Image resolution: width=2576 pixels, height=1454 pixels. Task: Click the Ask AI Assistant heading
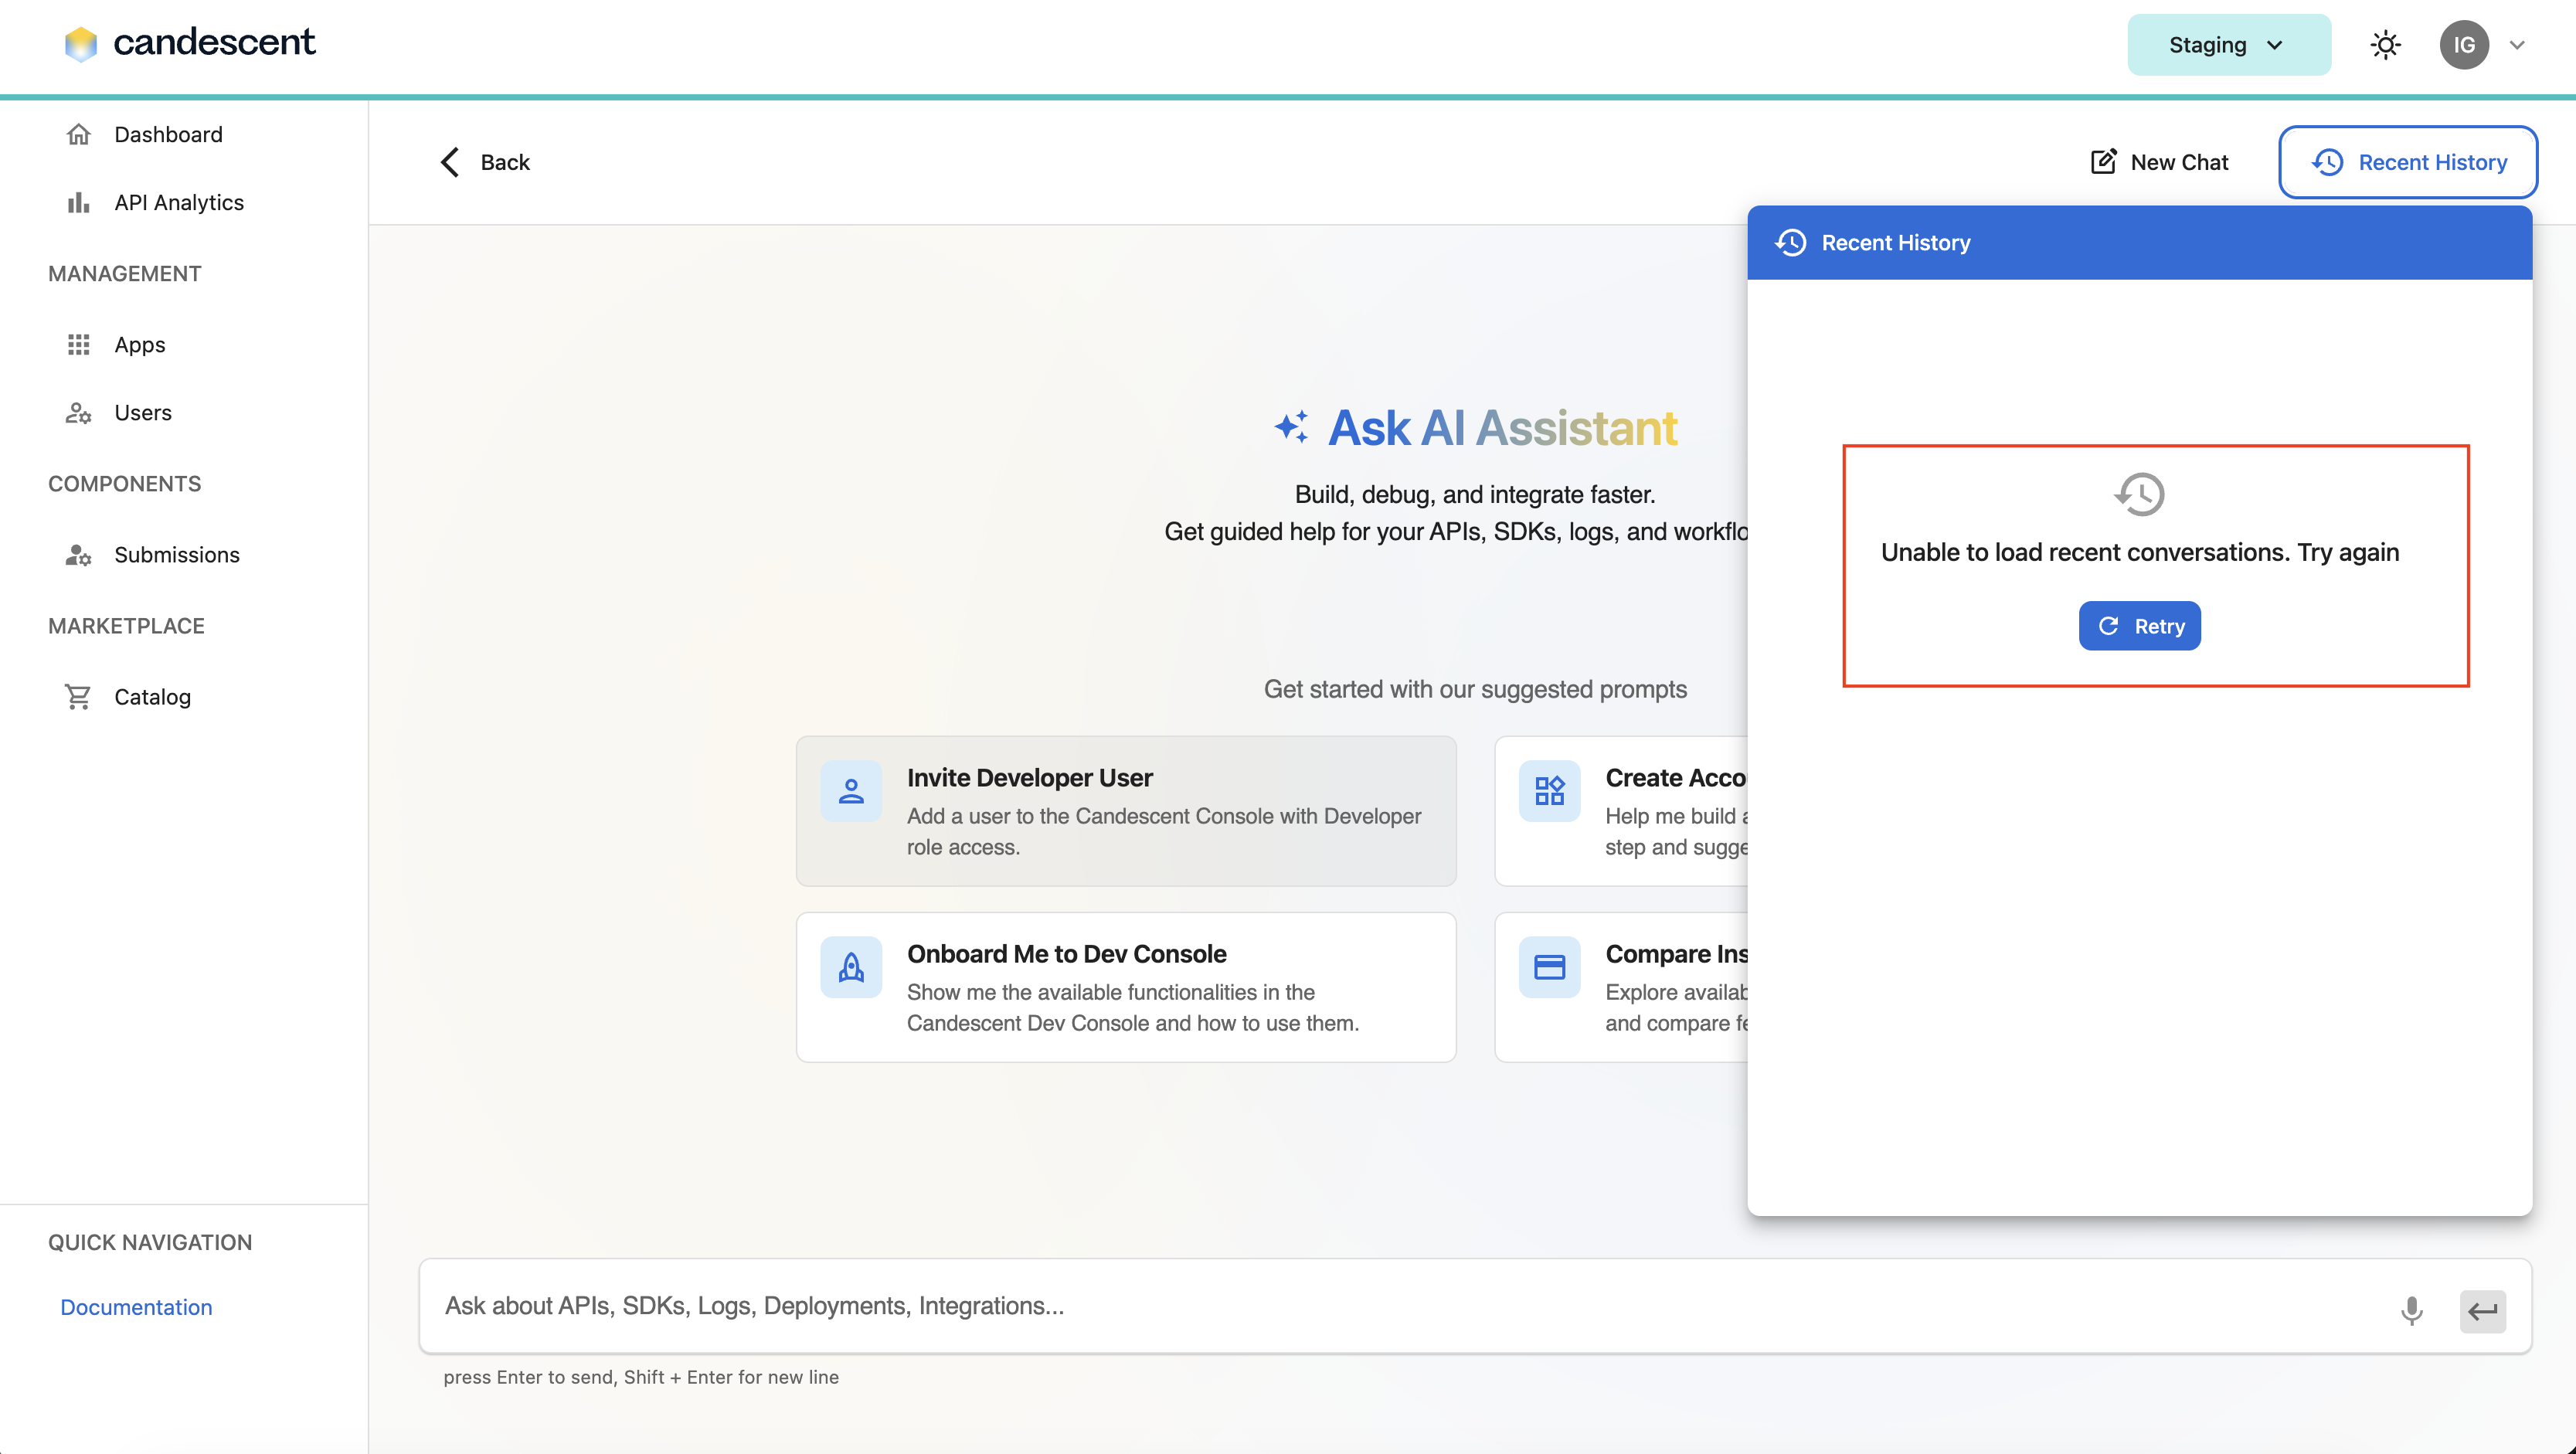1502,428
